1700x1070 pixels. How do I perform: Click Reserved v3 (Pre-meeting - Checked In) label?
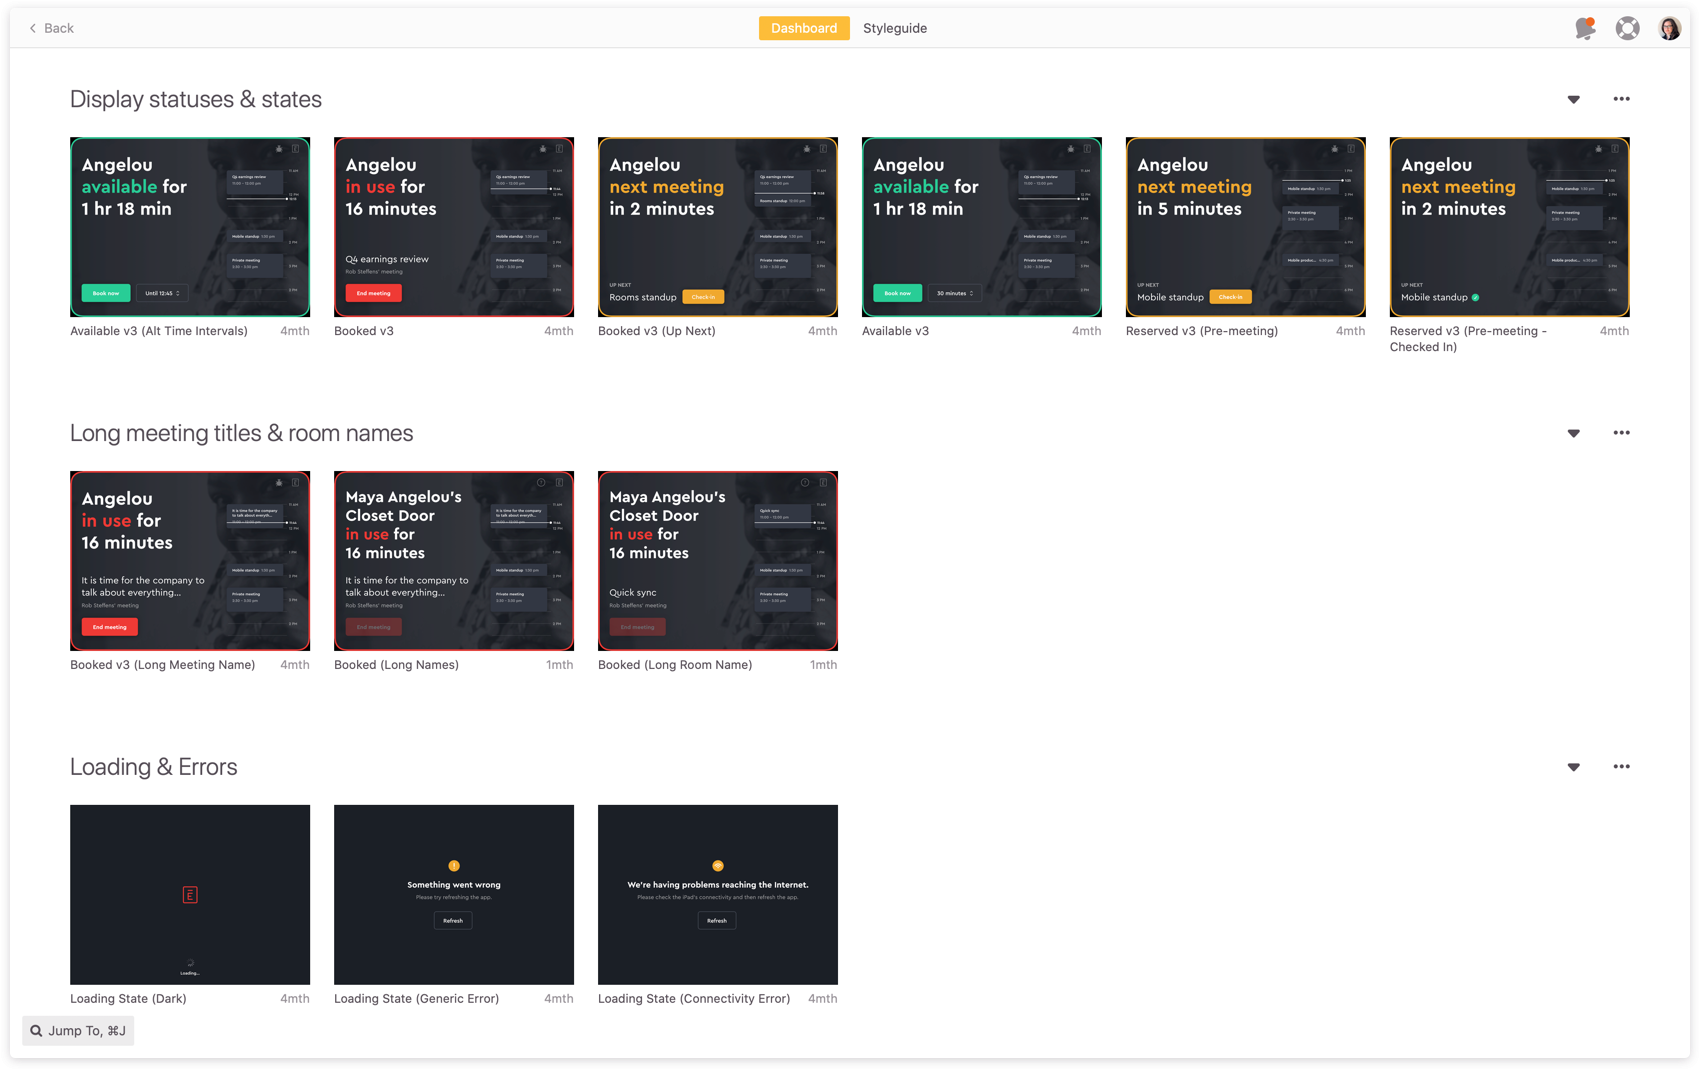tap(1468, 339)
